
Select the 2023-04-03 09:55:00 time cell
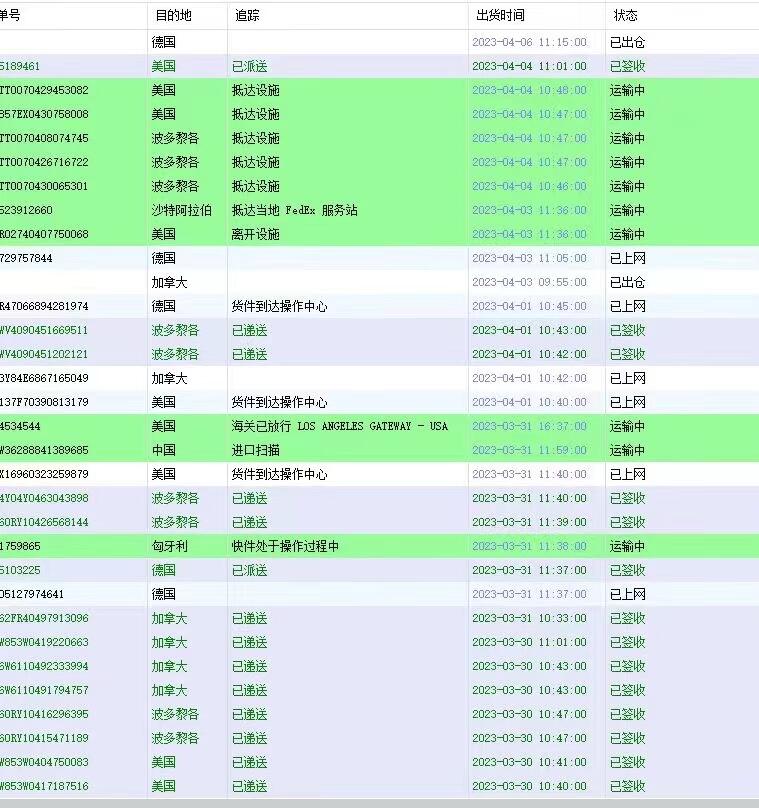529,282
